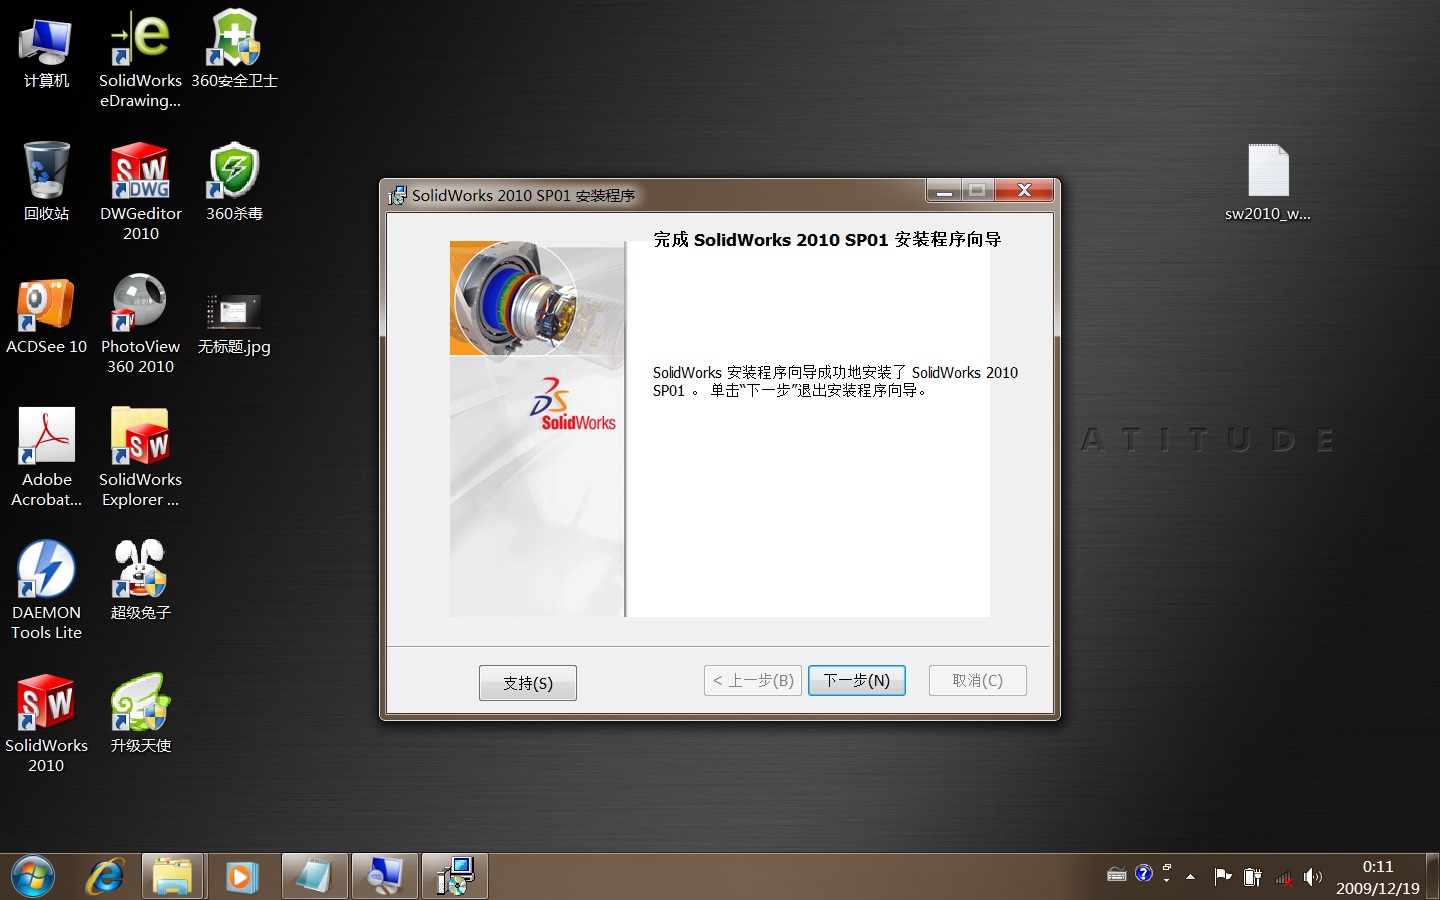Switch to the notepad-style taskbar app
Screen dimensions: 1440x900
coord(314,877)
